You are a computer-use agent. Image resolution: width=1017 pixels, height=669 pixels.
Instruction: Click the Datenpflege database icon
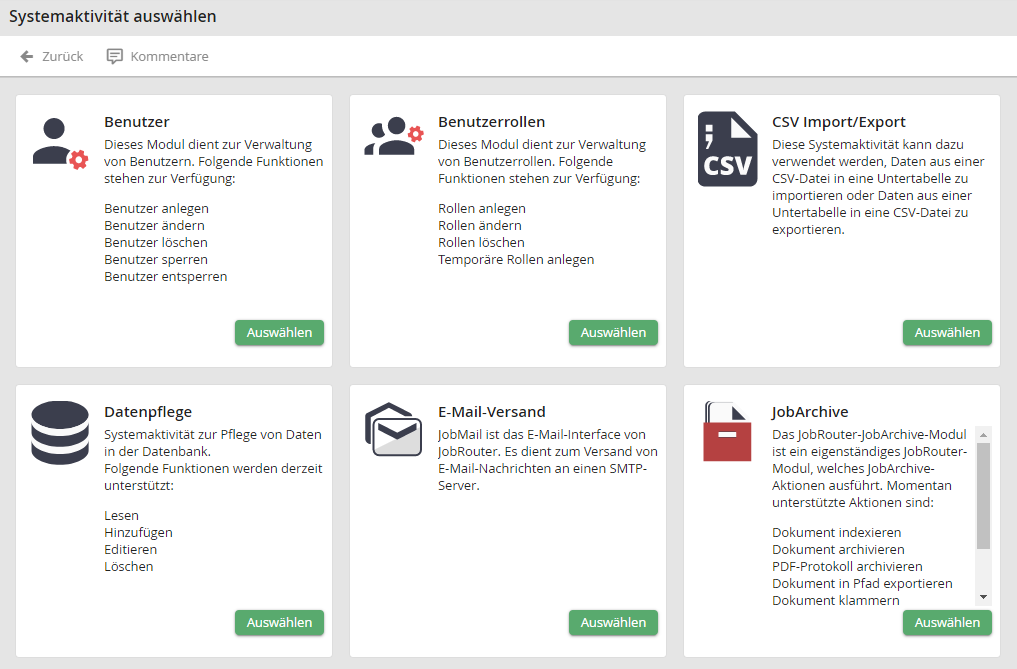(x=60, y=433)
